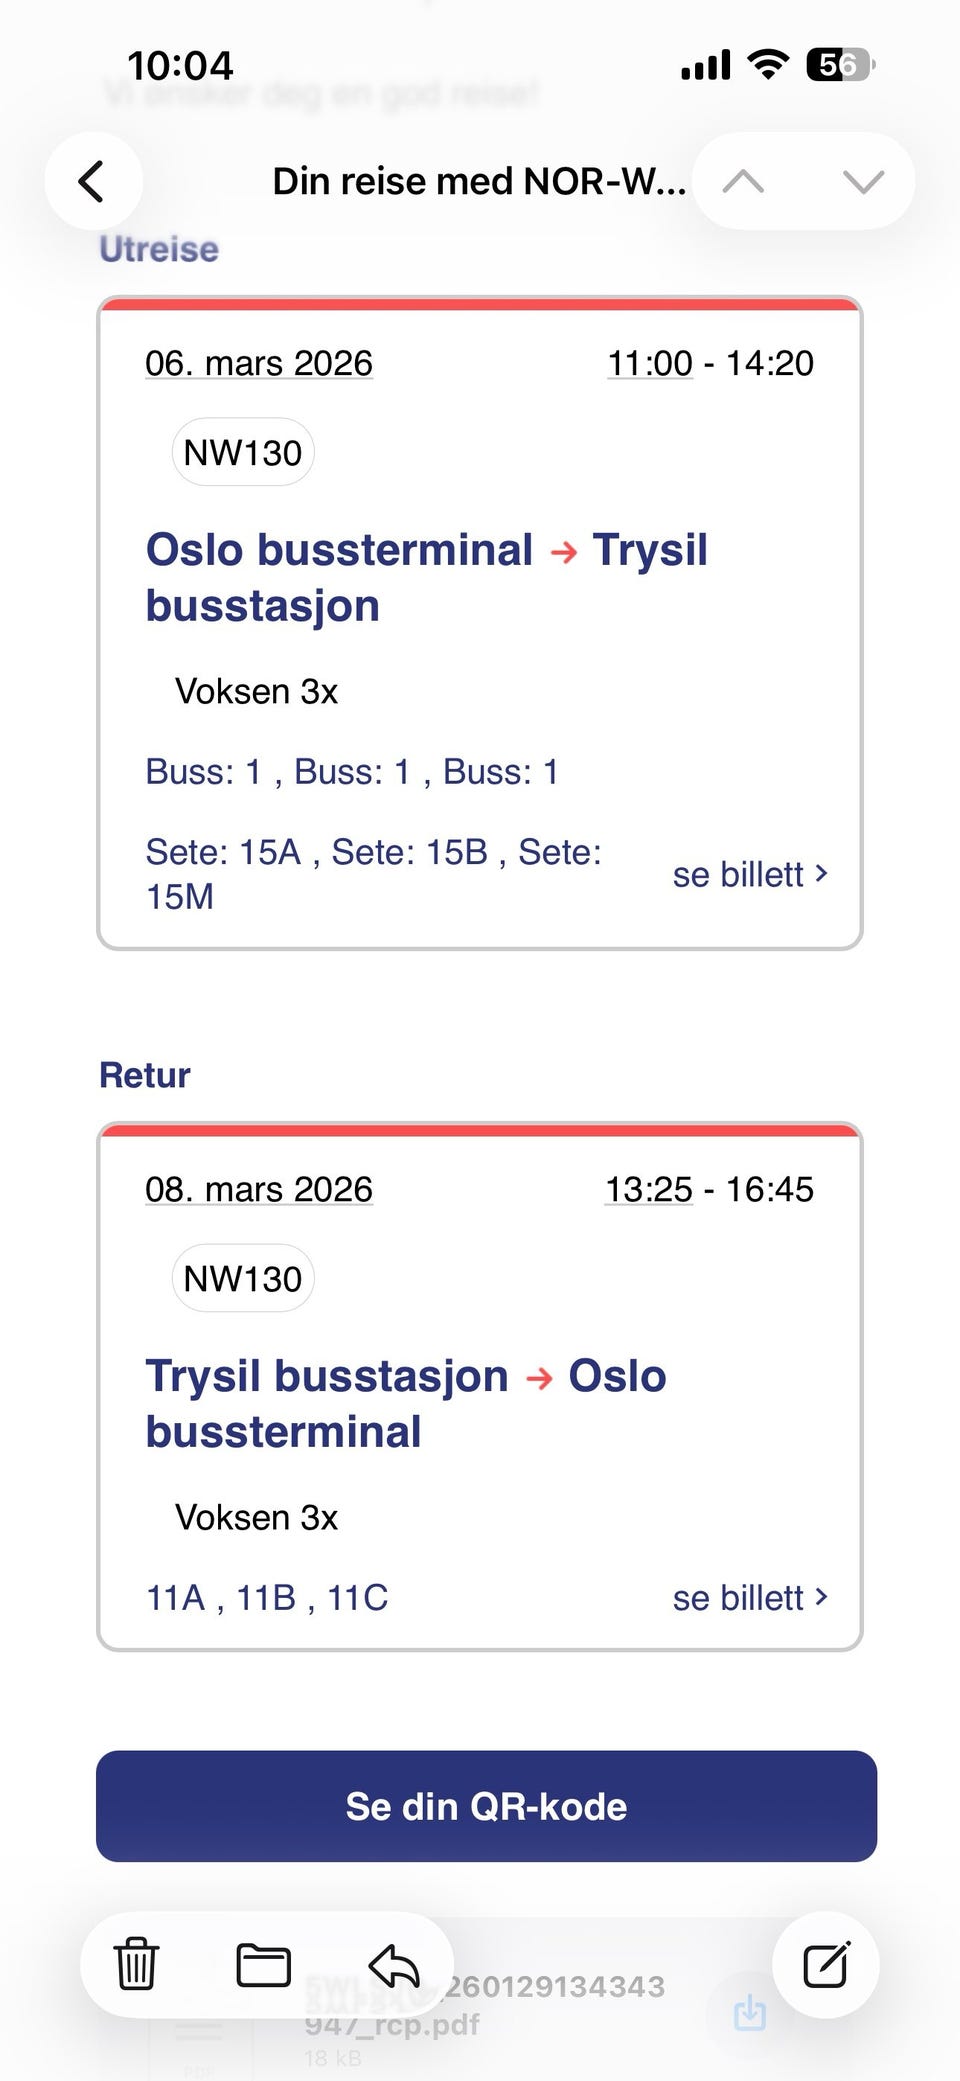Tap the 08. mars 2026 date link
This screenshot has height=2081, width=960.
(x=259, y=1189)
